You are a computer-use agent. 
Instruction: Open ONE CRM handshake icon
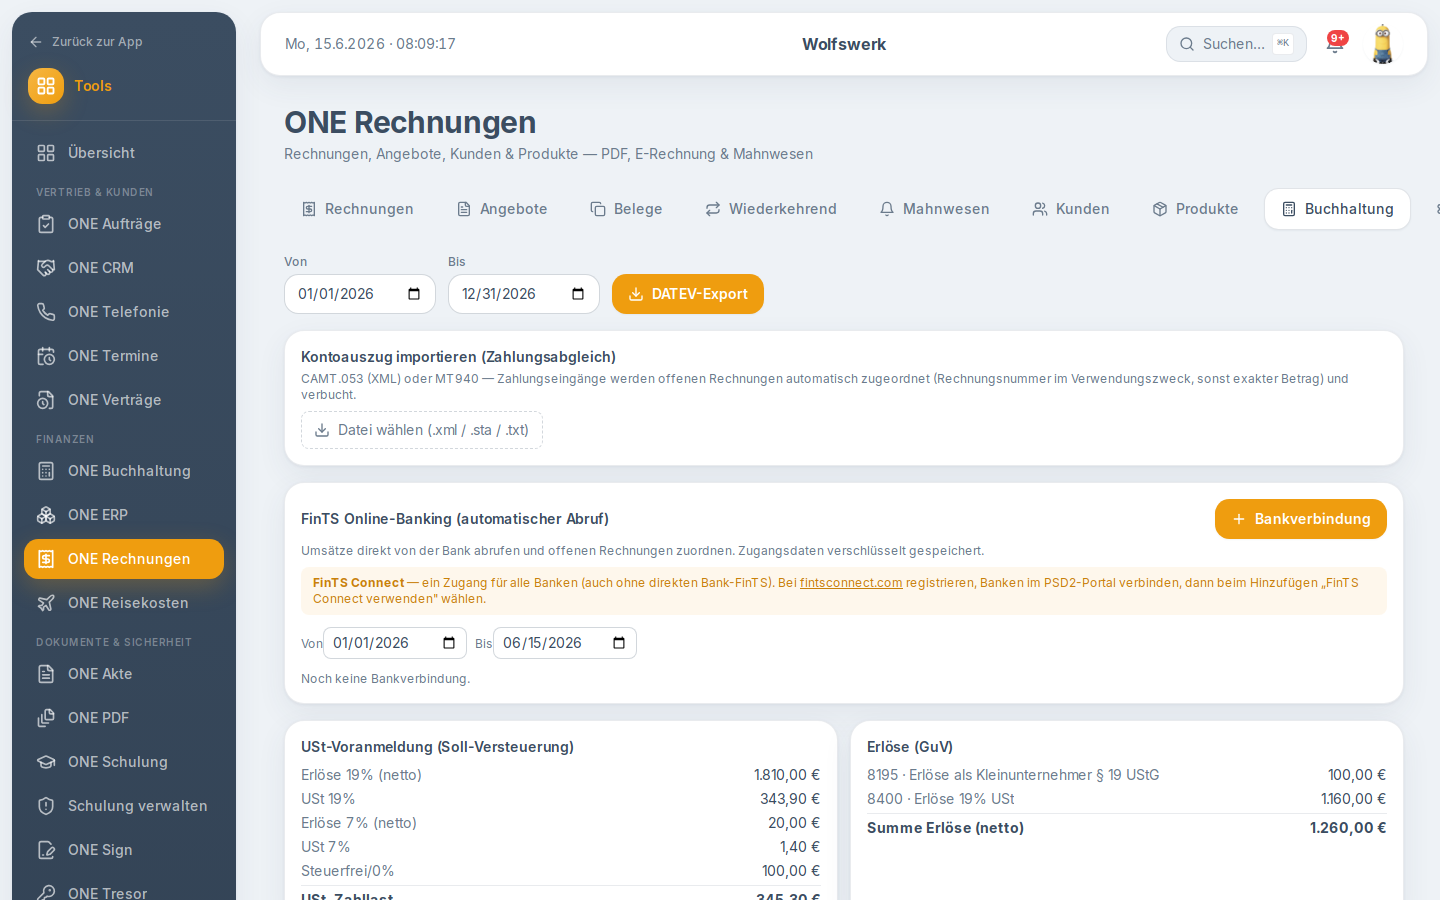pyautogui.click(x=46, y=268)
